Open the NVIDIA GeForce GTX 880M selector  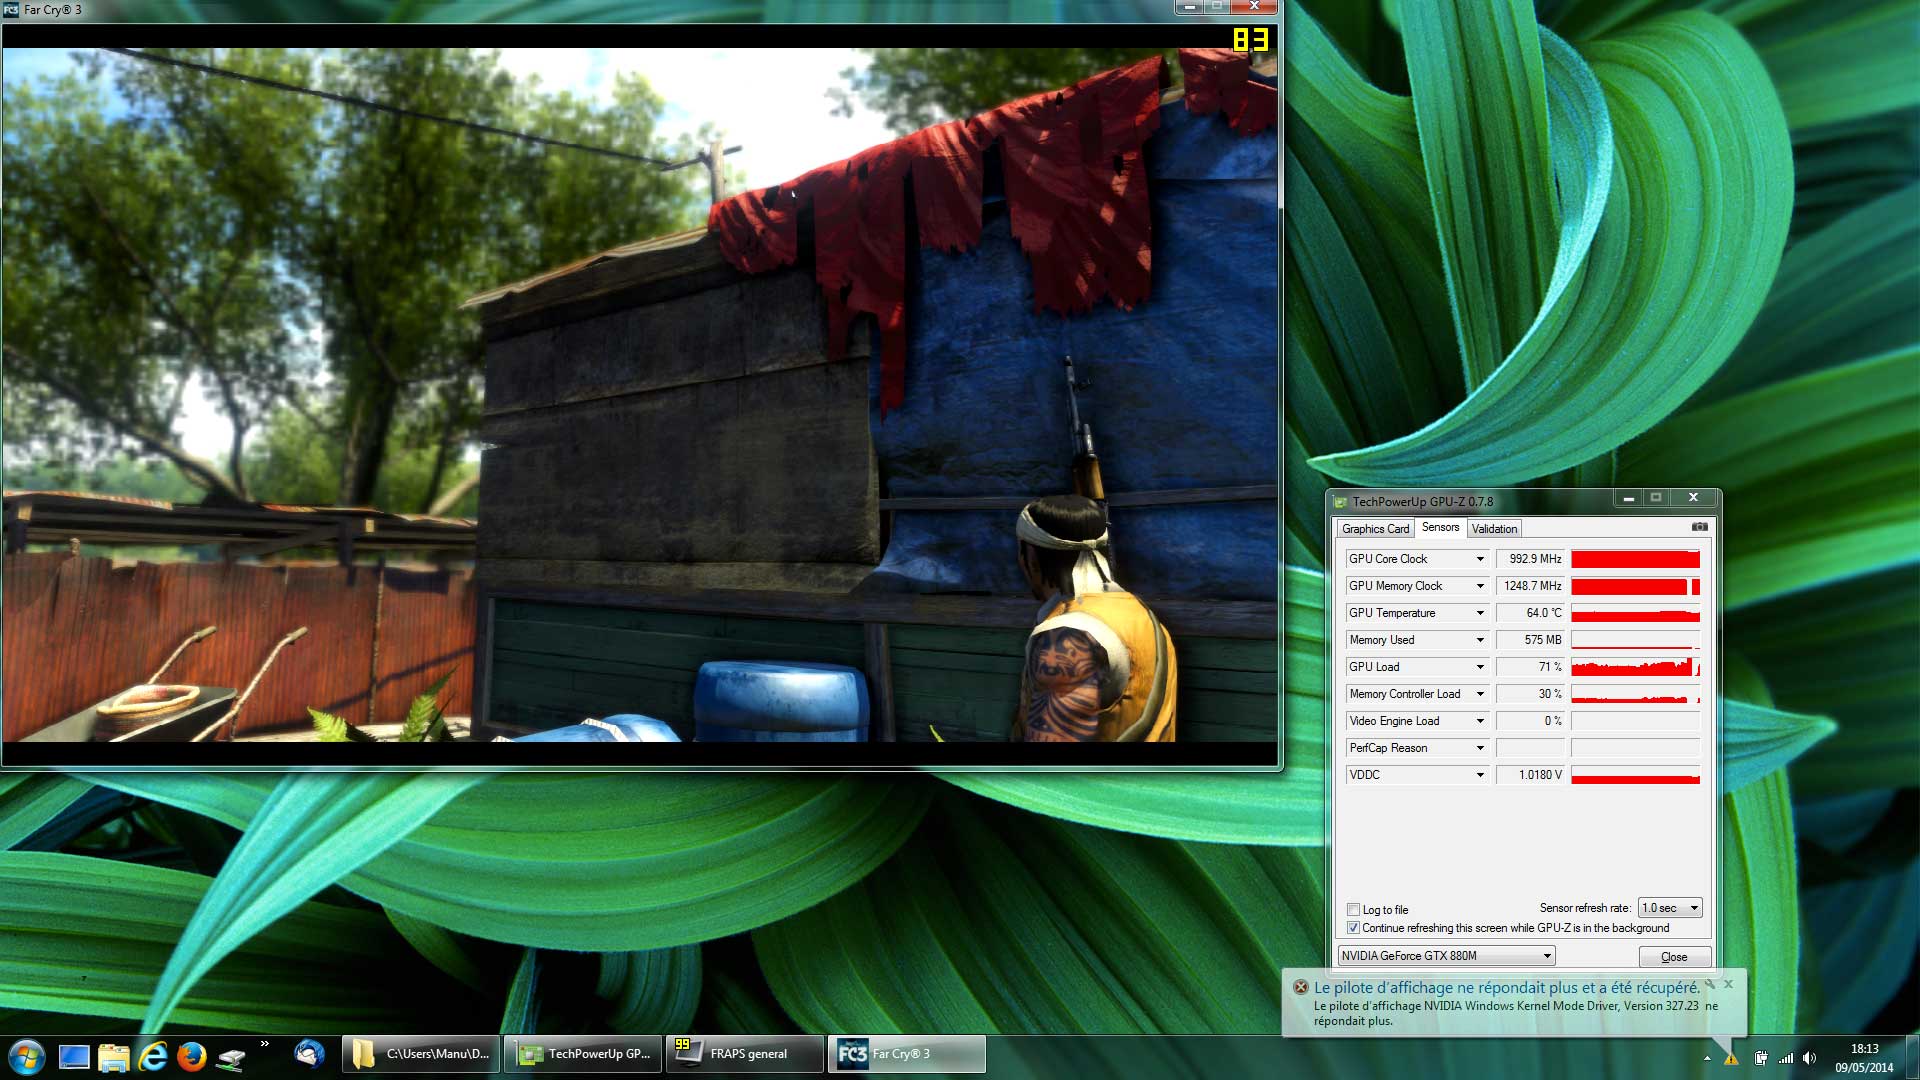pos(1446,956)
